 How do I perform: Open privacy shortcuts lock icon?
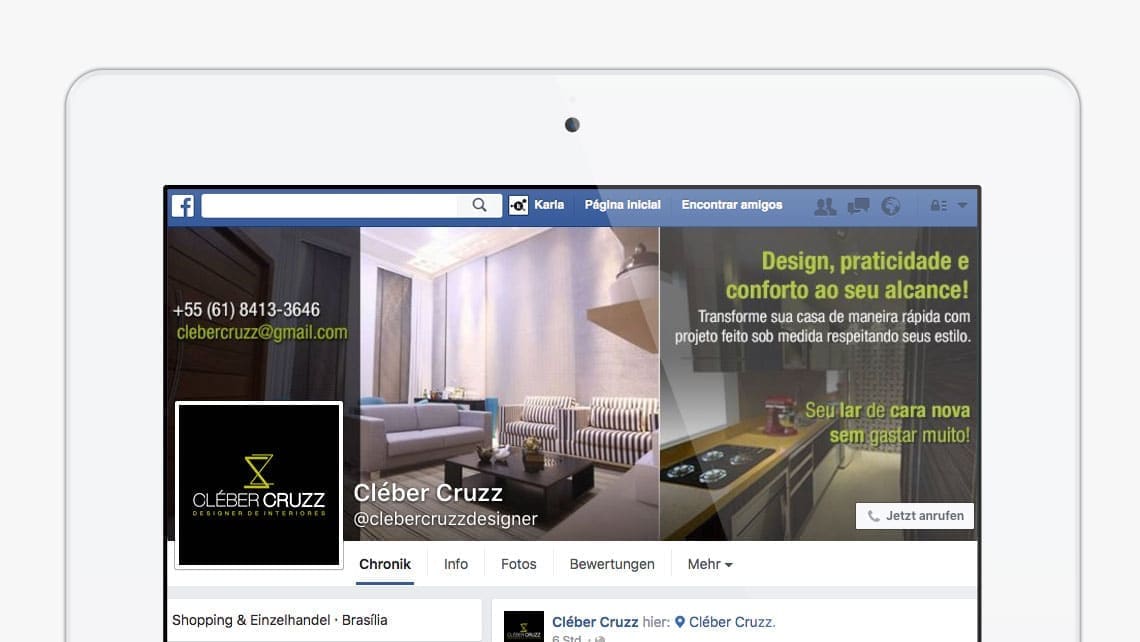coord(939,206)
